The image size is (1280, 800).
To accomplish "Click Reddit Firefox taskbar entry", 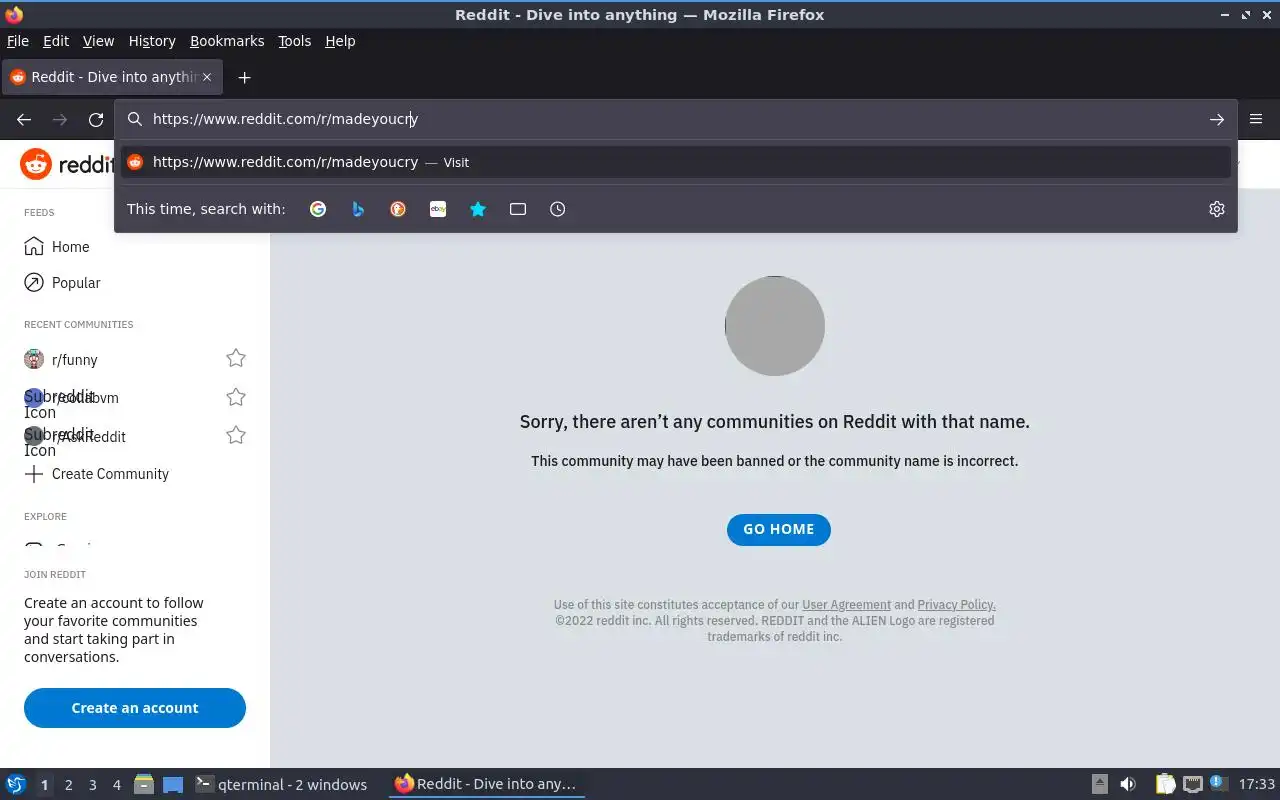I will click(486, 785).
